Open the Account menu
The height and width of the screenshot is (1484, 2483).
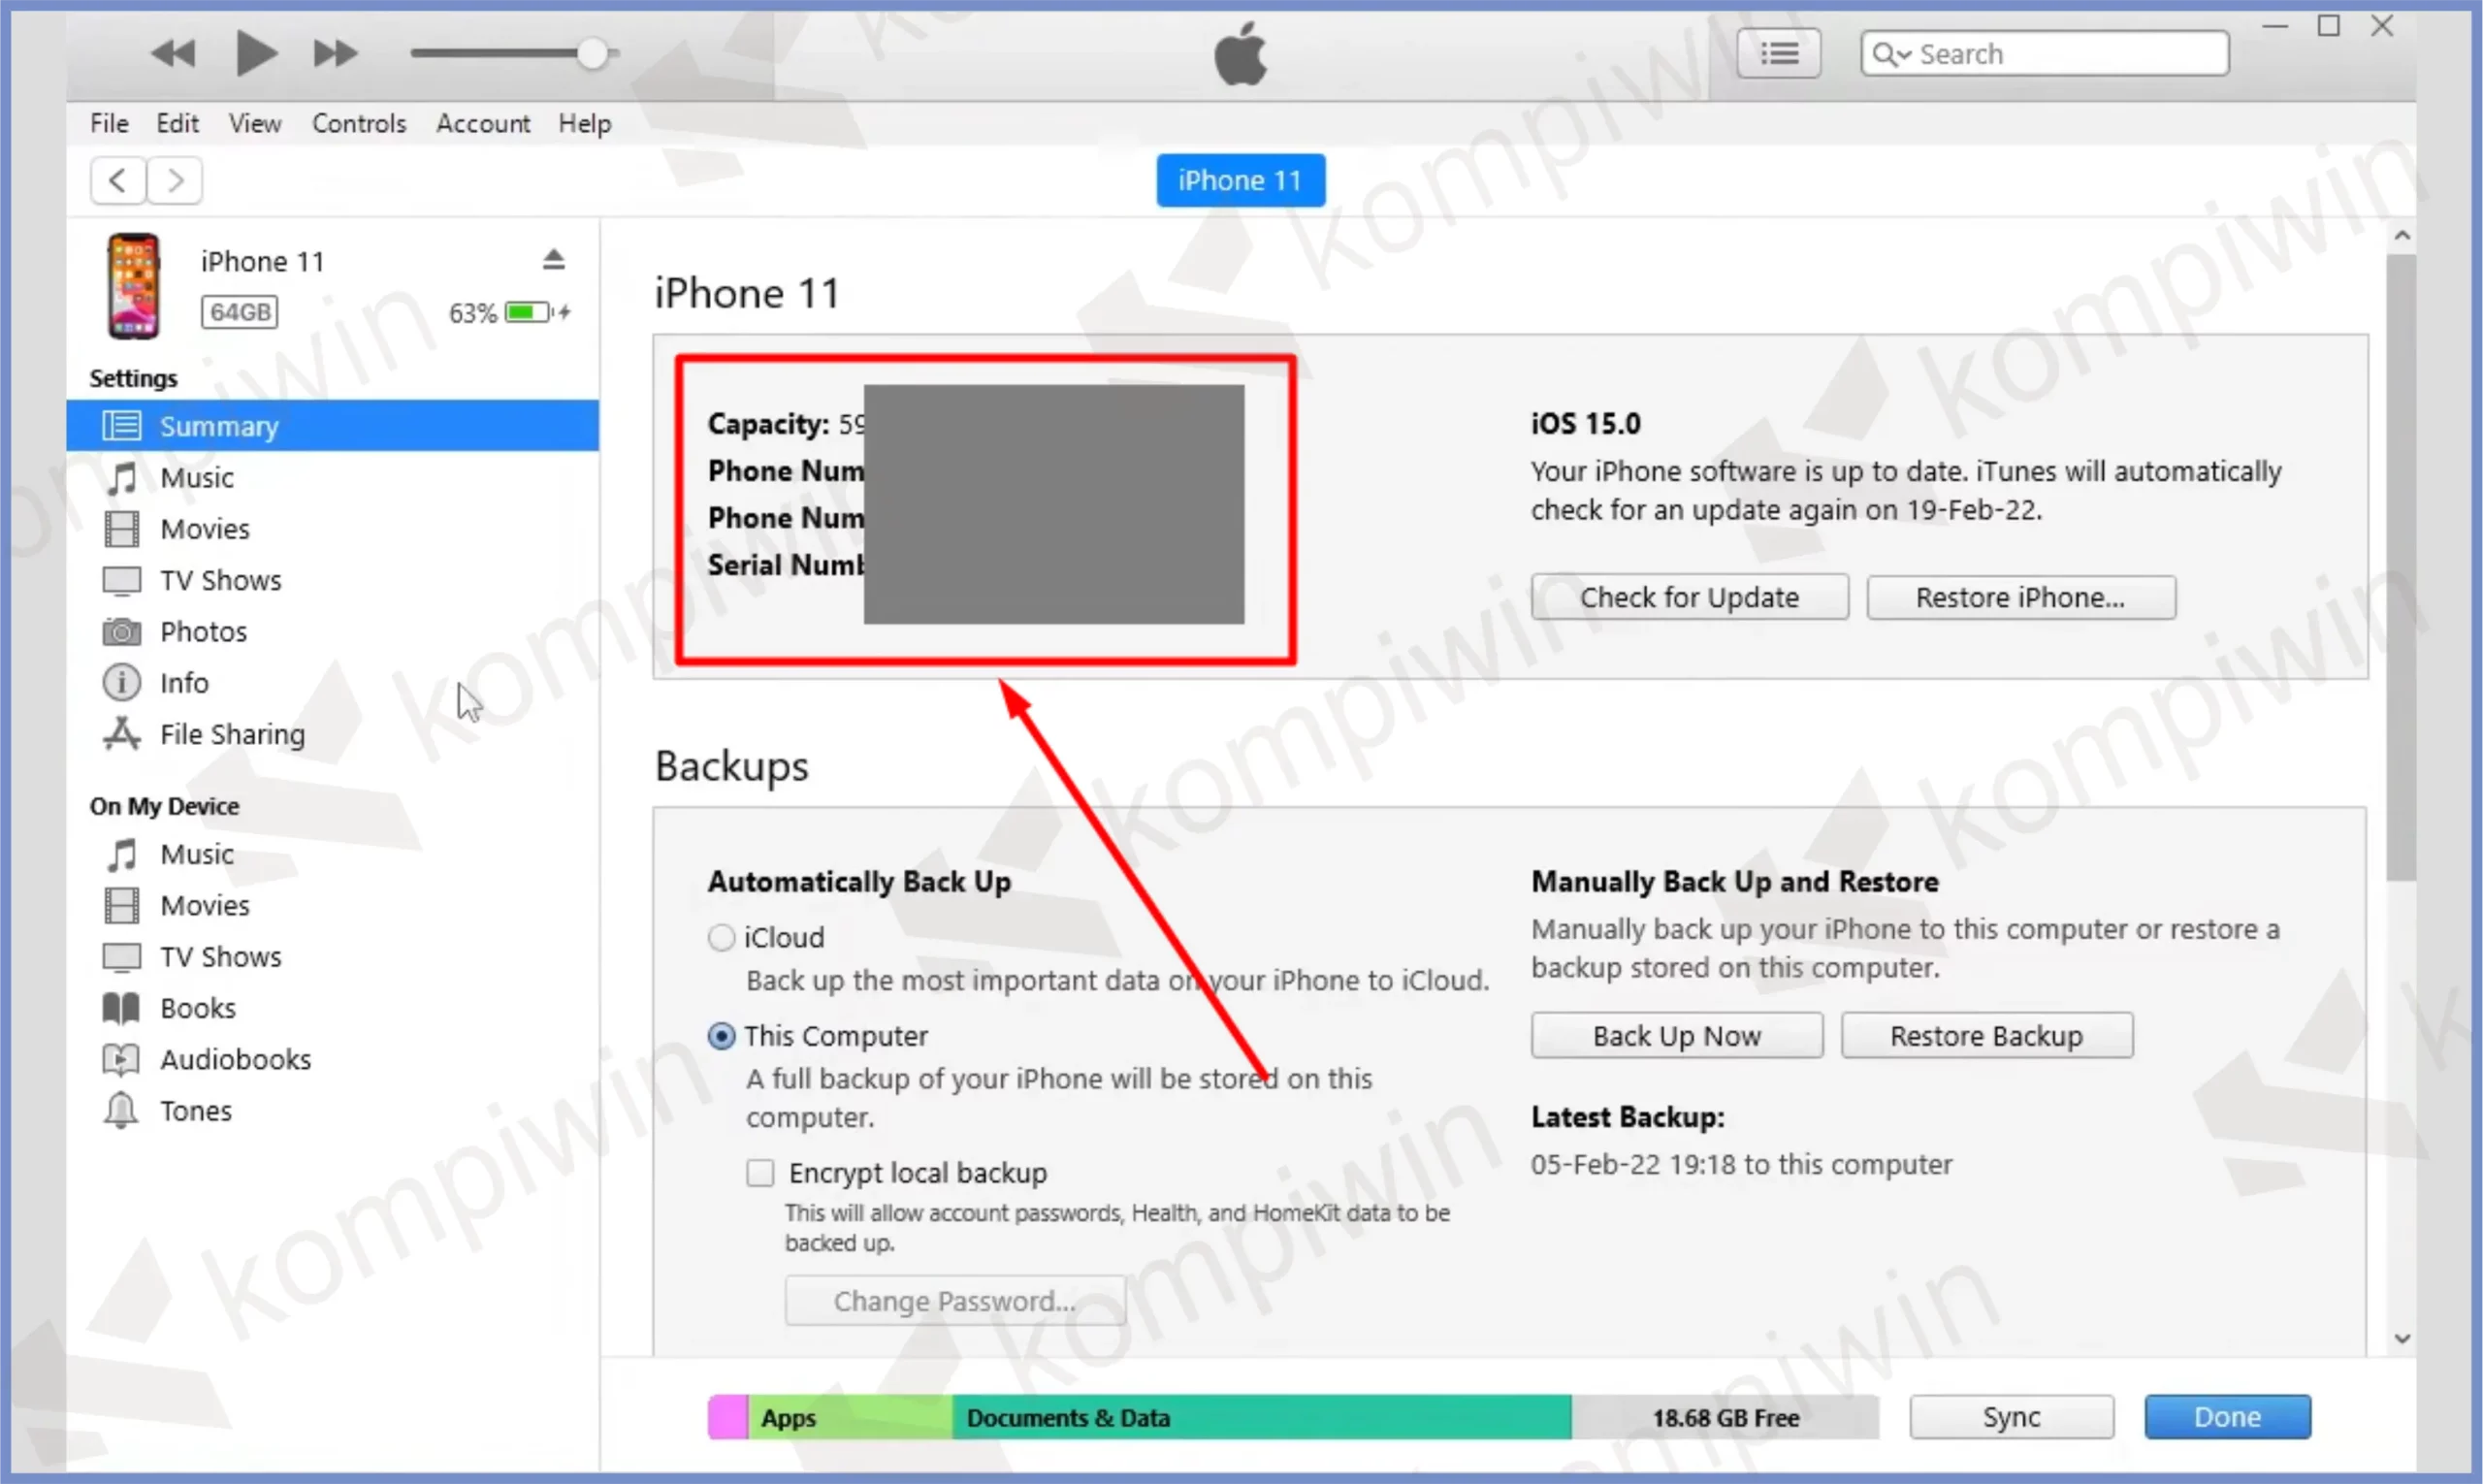click(x=483, y=123)
